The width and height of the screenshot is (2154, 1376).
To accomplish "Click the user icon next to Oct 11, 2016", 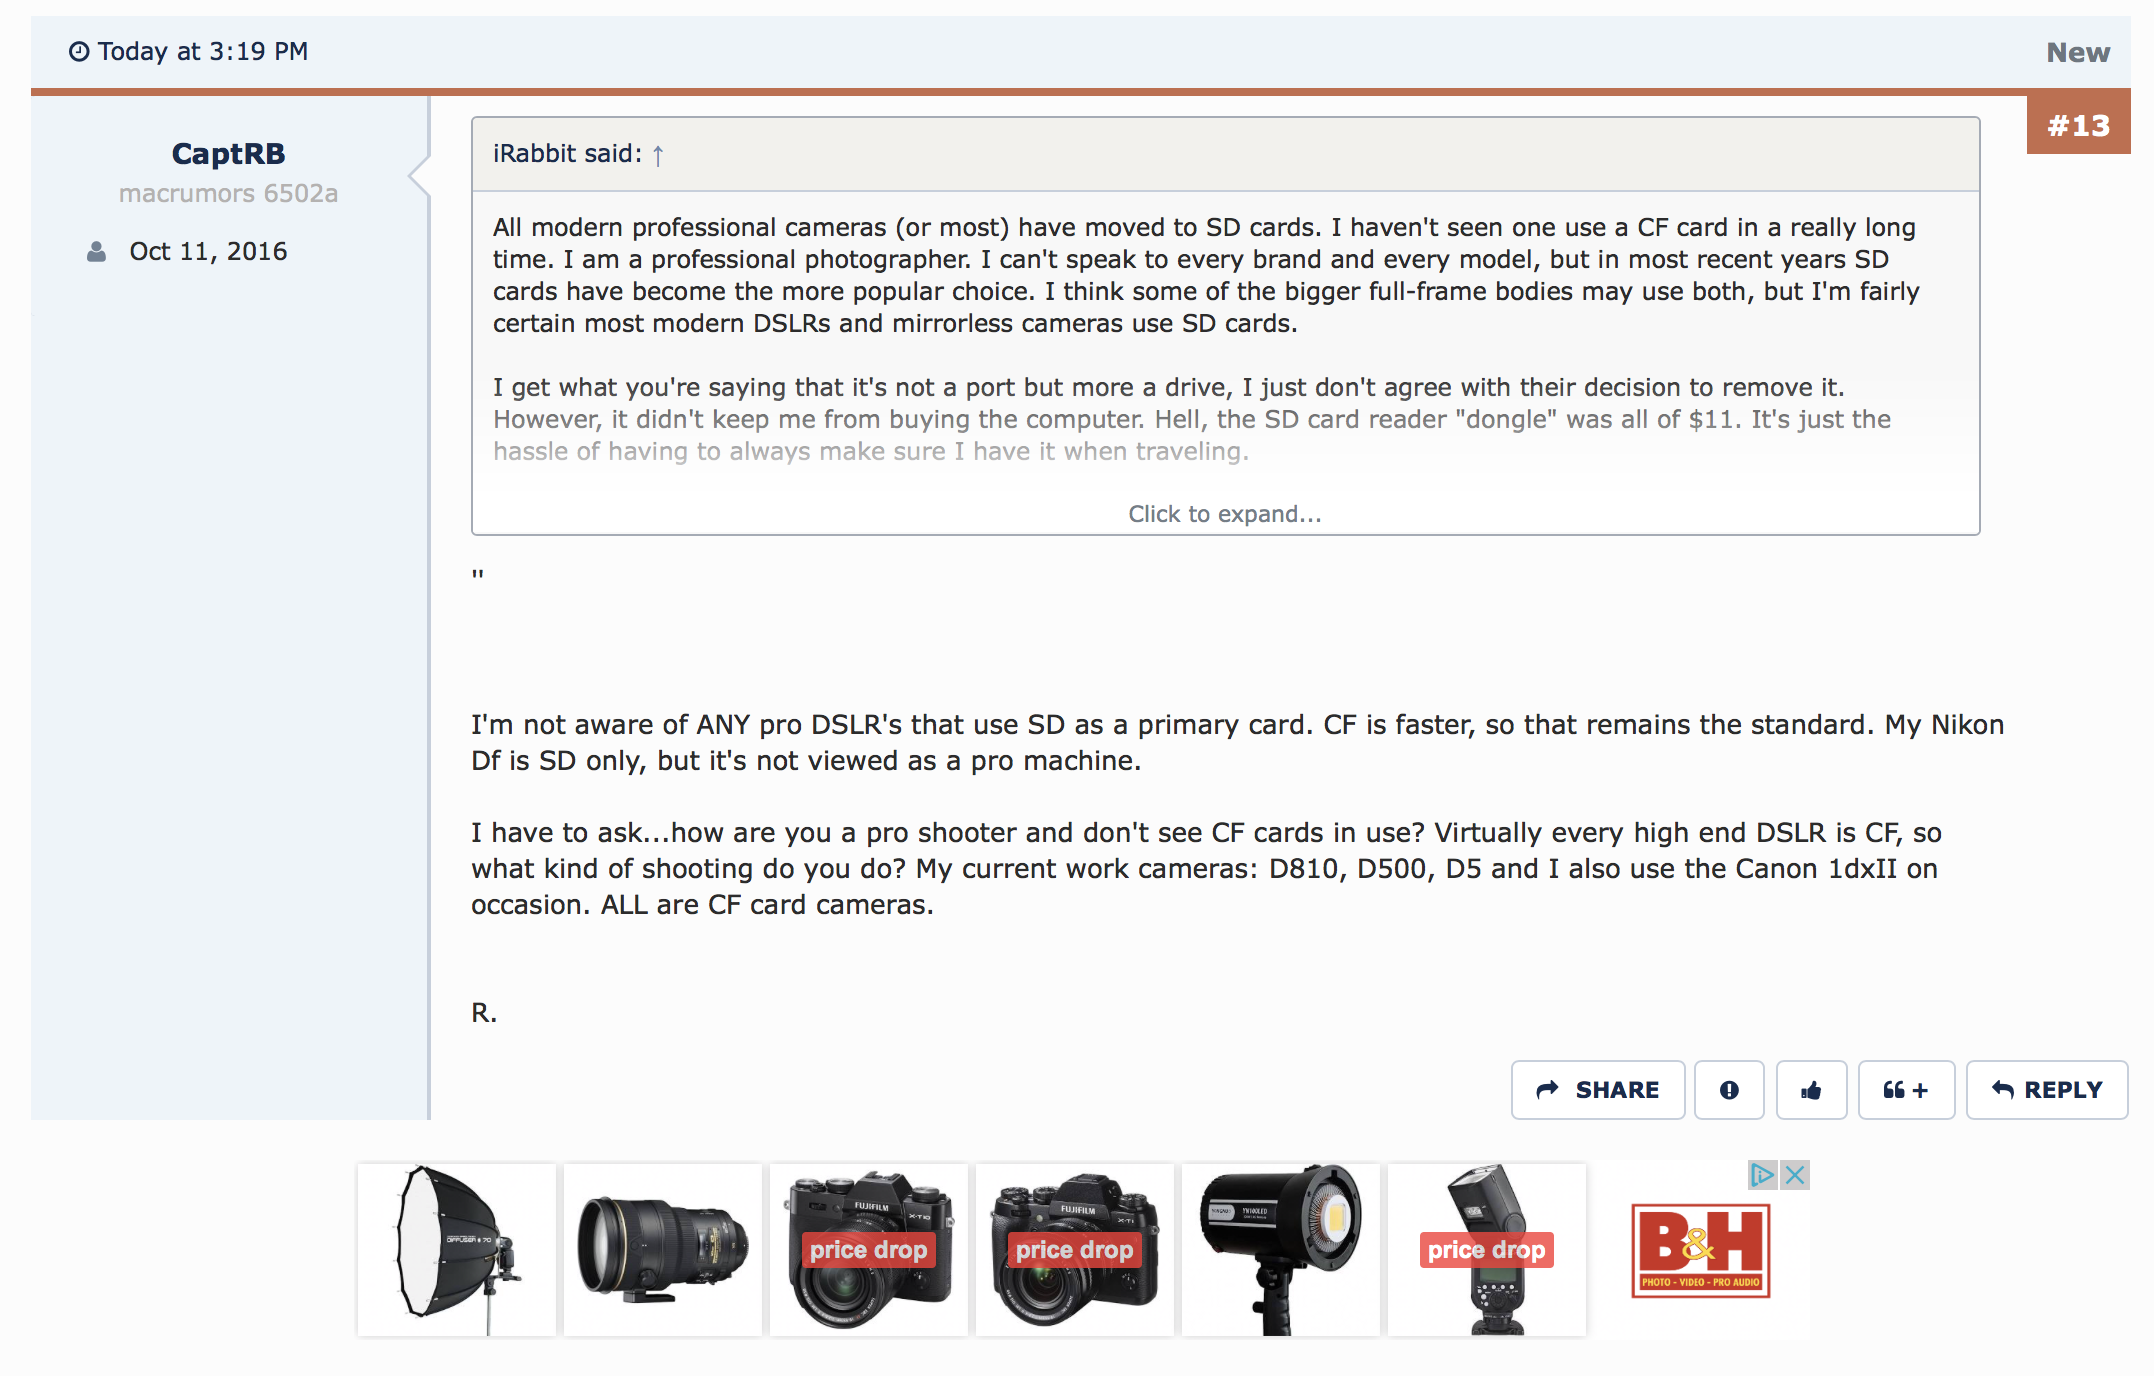I will [x=96, y=252].
